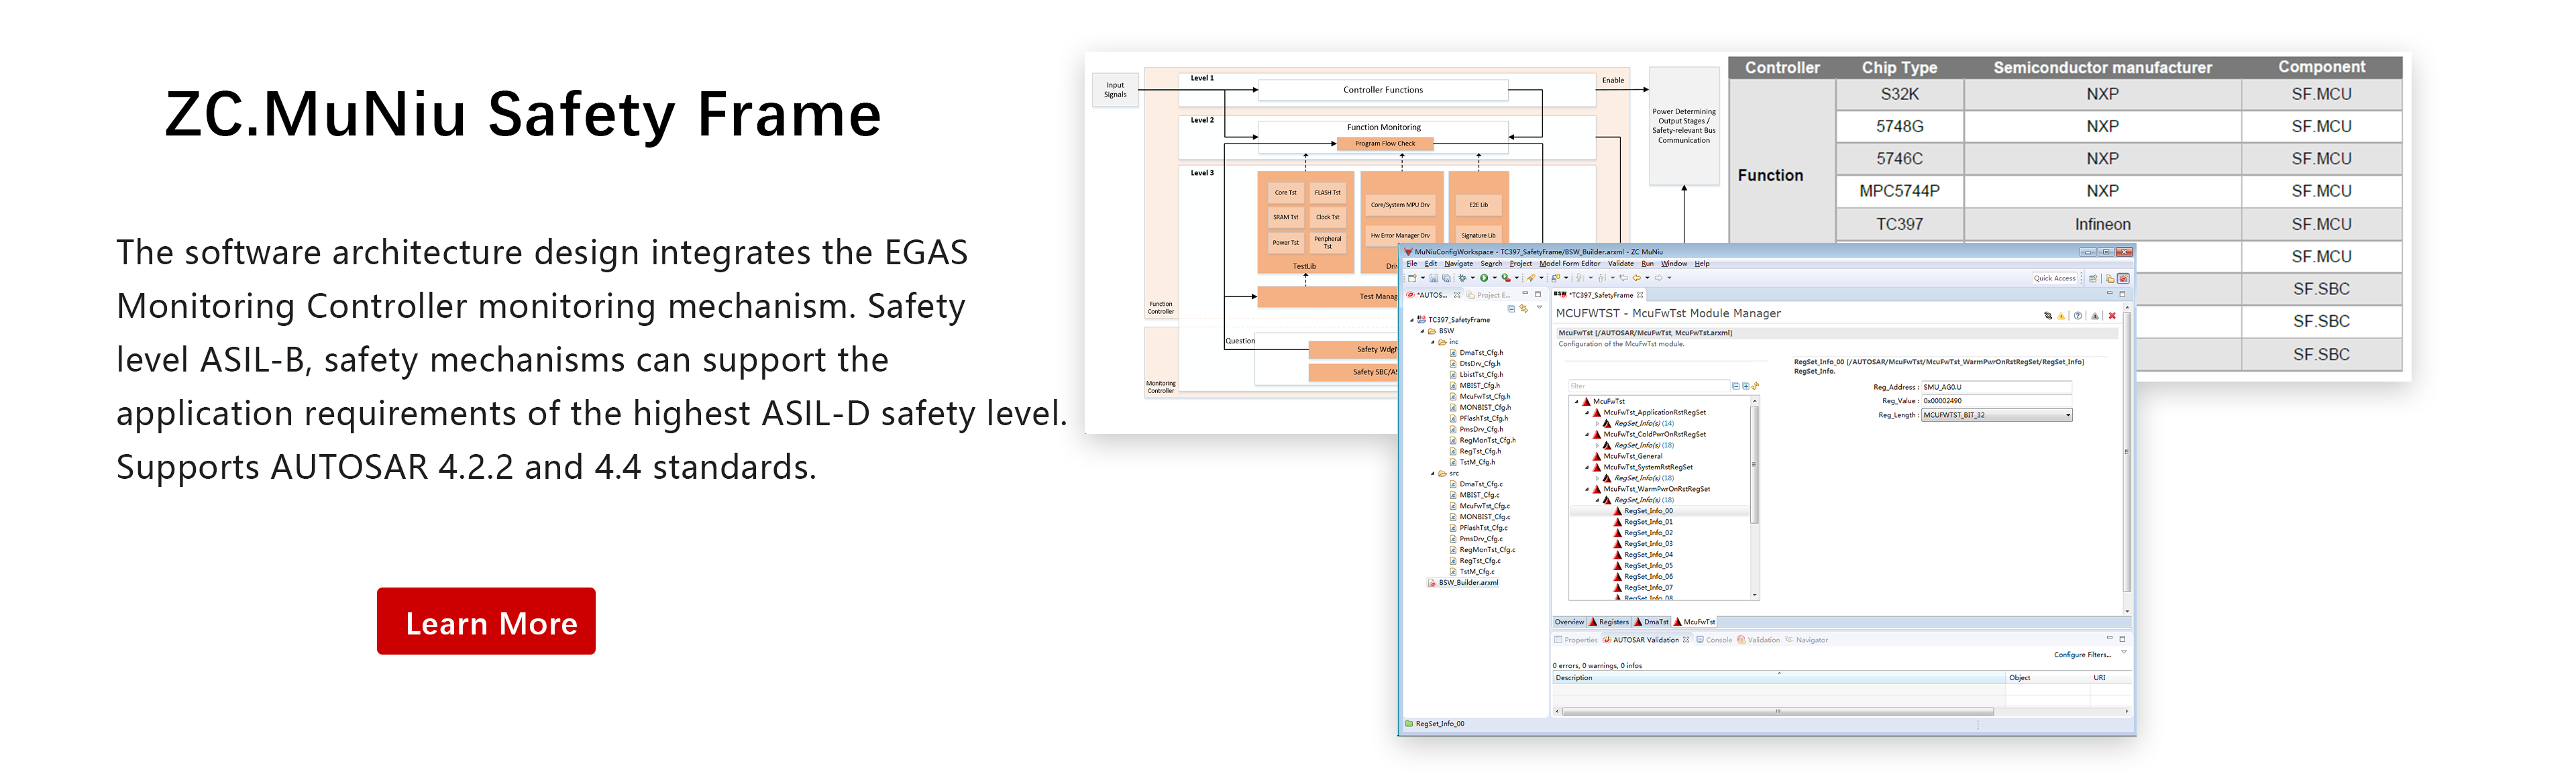Open the Console view tab
This screenshot has height=778, width=2576.
click(x=1715, y=640)
